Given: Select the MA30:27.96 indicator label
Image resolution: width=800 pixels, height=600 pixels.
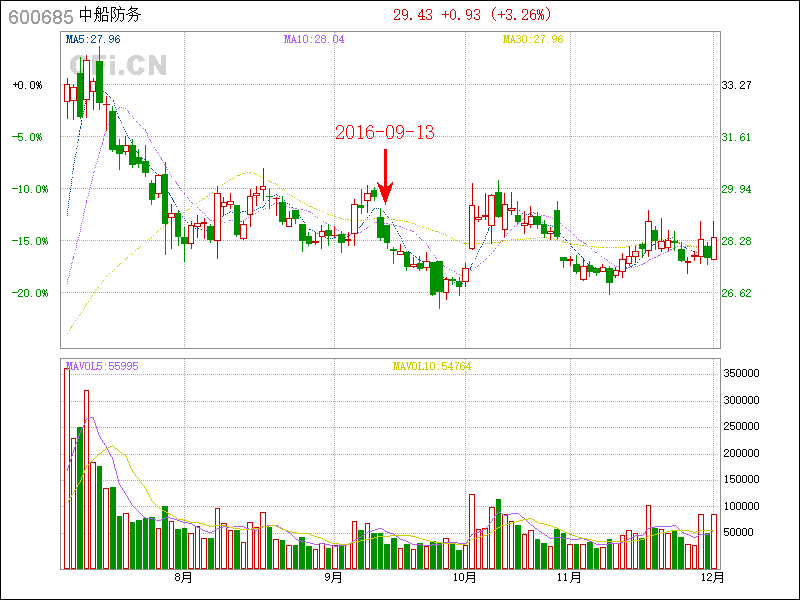Looking at the screenshot, I should tap(533, 40).
